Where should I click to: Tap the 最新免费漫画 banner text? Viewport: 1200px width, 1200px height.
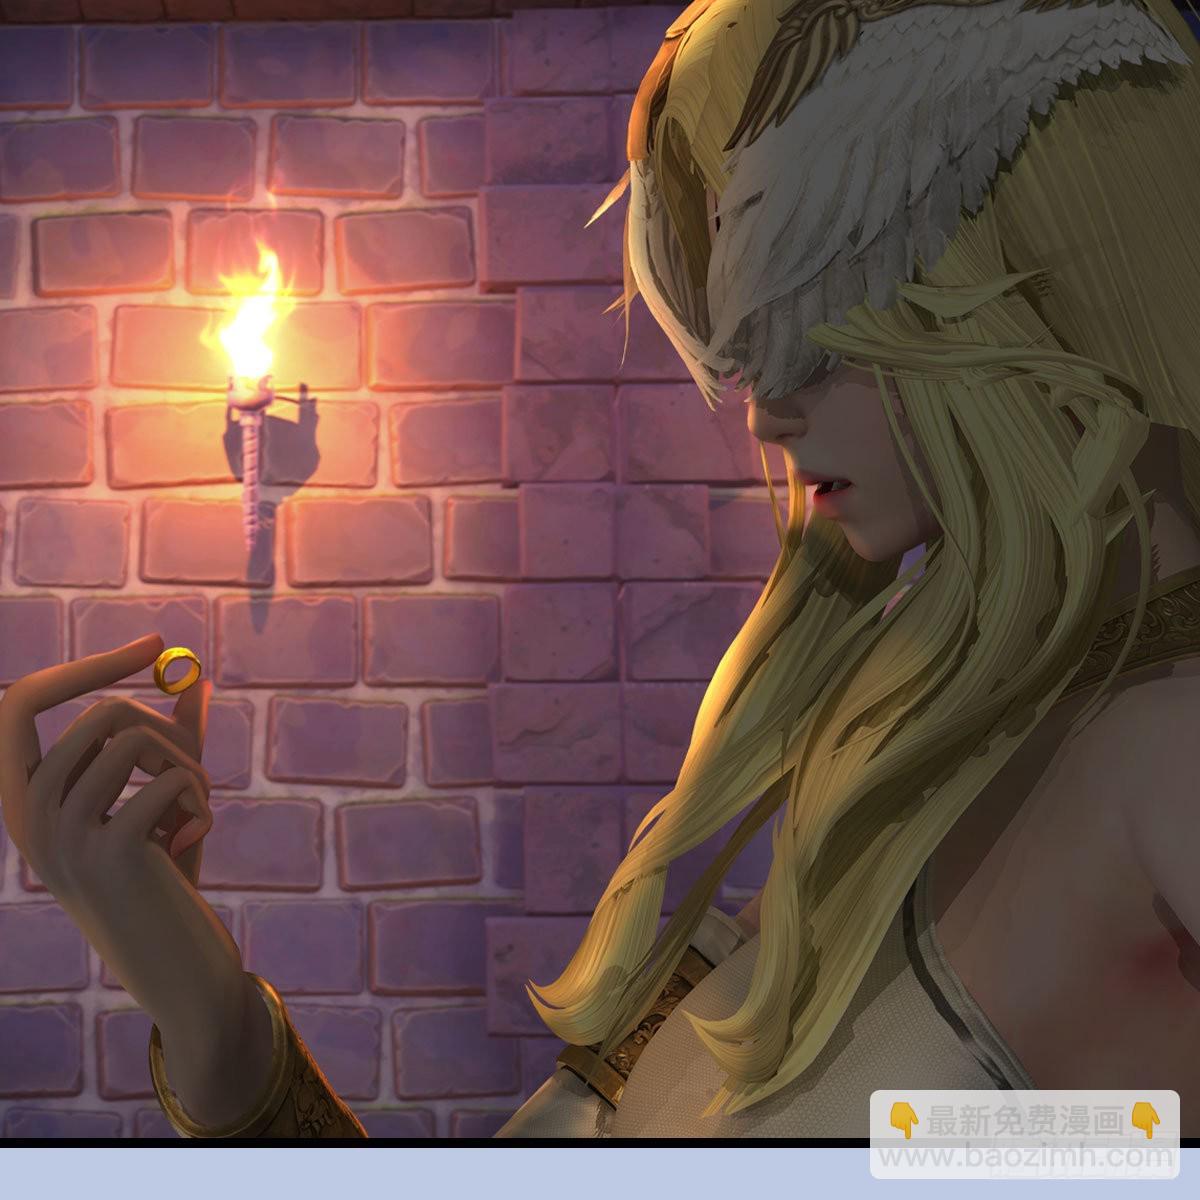click(x=1024, y=1120)
